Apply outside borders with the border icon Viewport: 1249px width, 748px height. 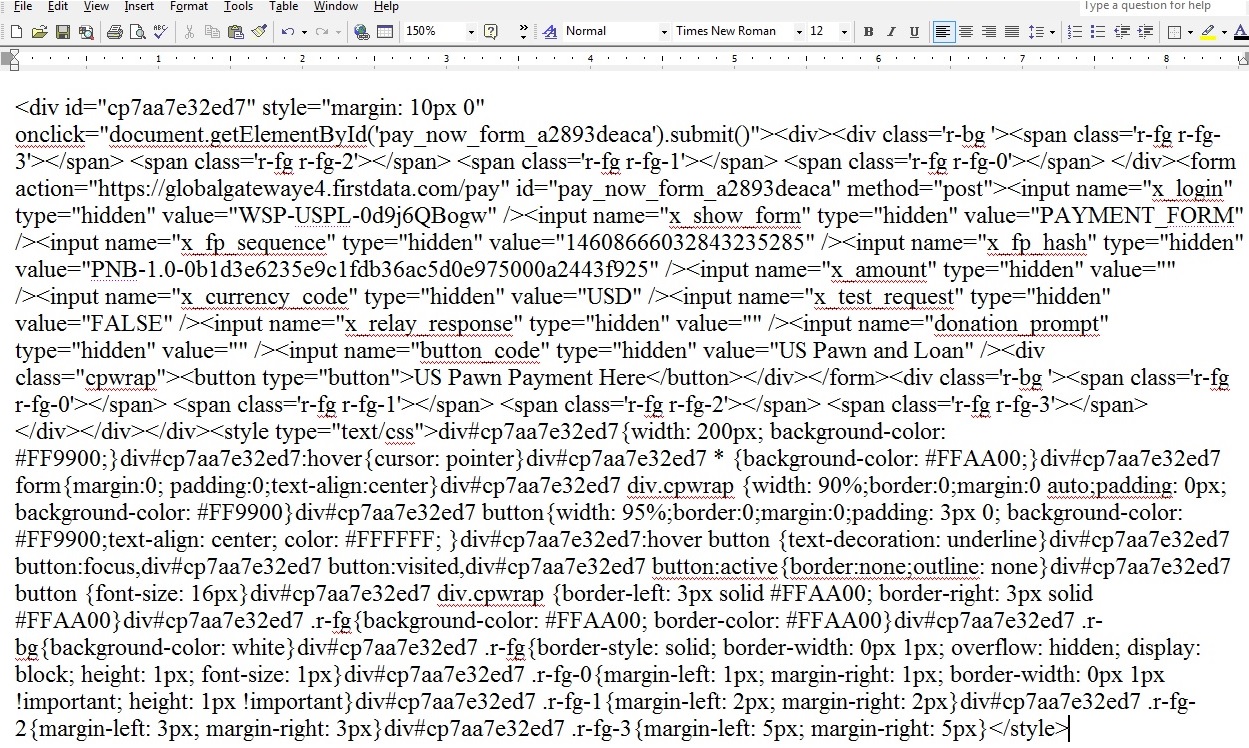coord(1175,32)
